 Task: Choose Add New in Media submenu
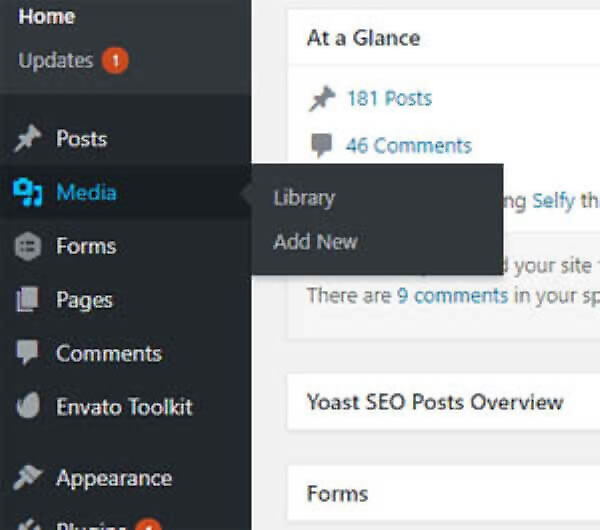coord(315,241)
